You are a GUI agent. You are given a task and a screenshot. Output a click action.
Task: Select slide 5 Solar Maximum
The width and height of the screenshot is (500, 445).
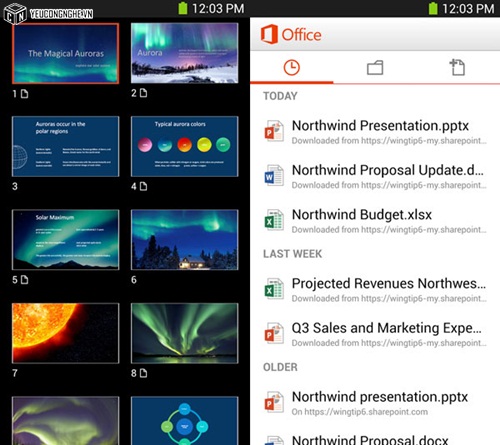(65, 240)
